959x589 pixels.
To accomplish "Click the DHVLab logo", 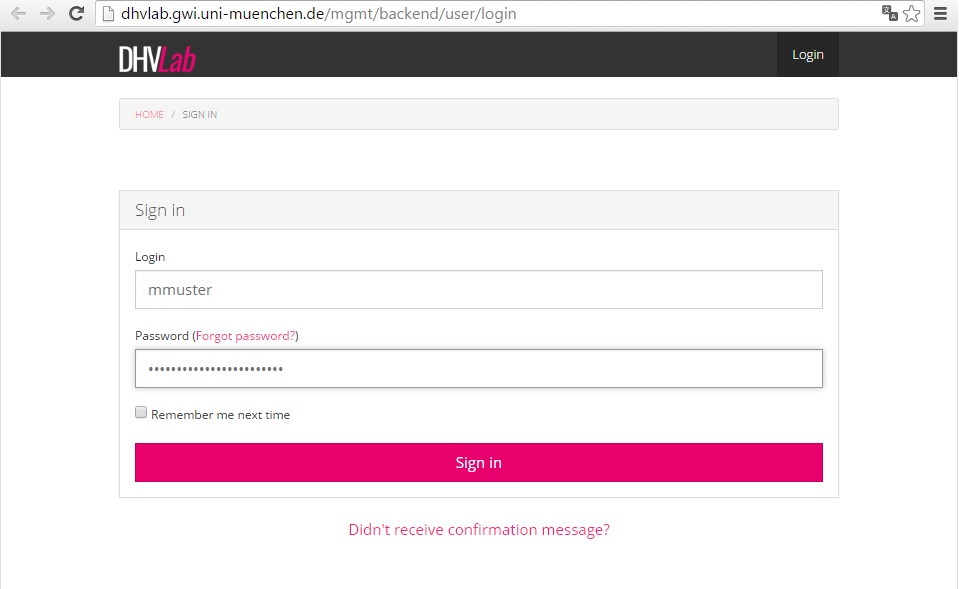I will coord(157,58).
